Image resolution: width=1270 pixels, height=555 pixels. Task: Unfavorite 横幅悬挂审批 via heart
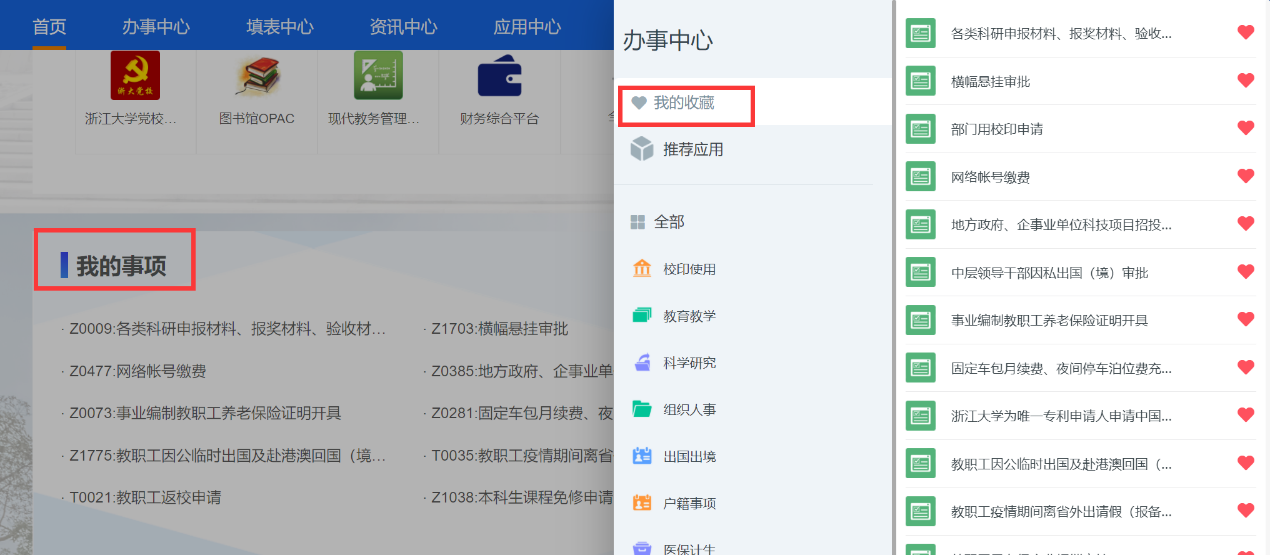click(x=1246, y=80)
